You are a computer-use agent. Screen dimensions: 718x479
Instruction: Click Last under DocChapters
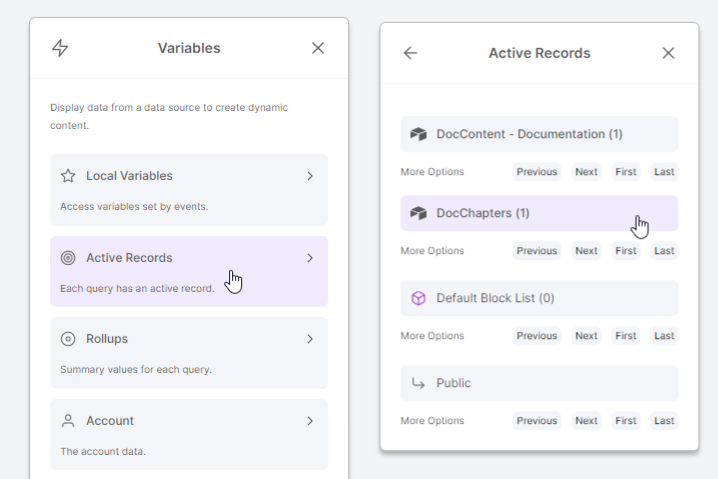(664, 251)
